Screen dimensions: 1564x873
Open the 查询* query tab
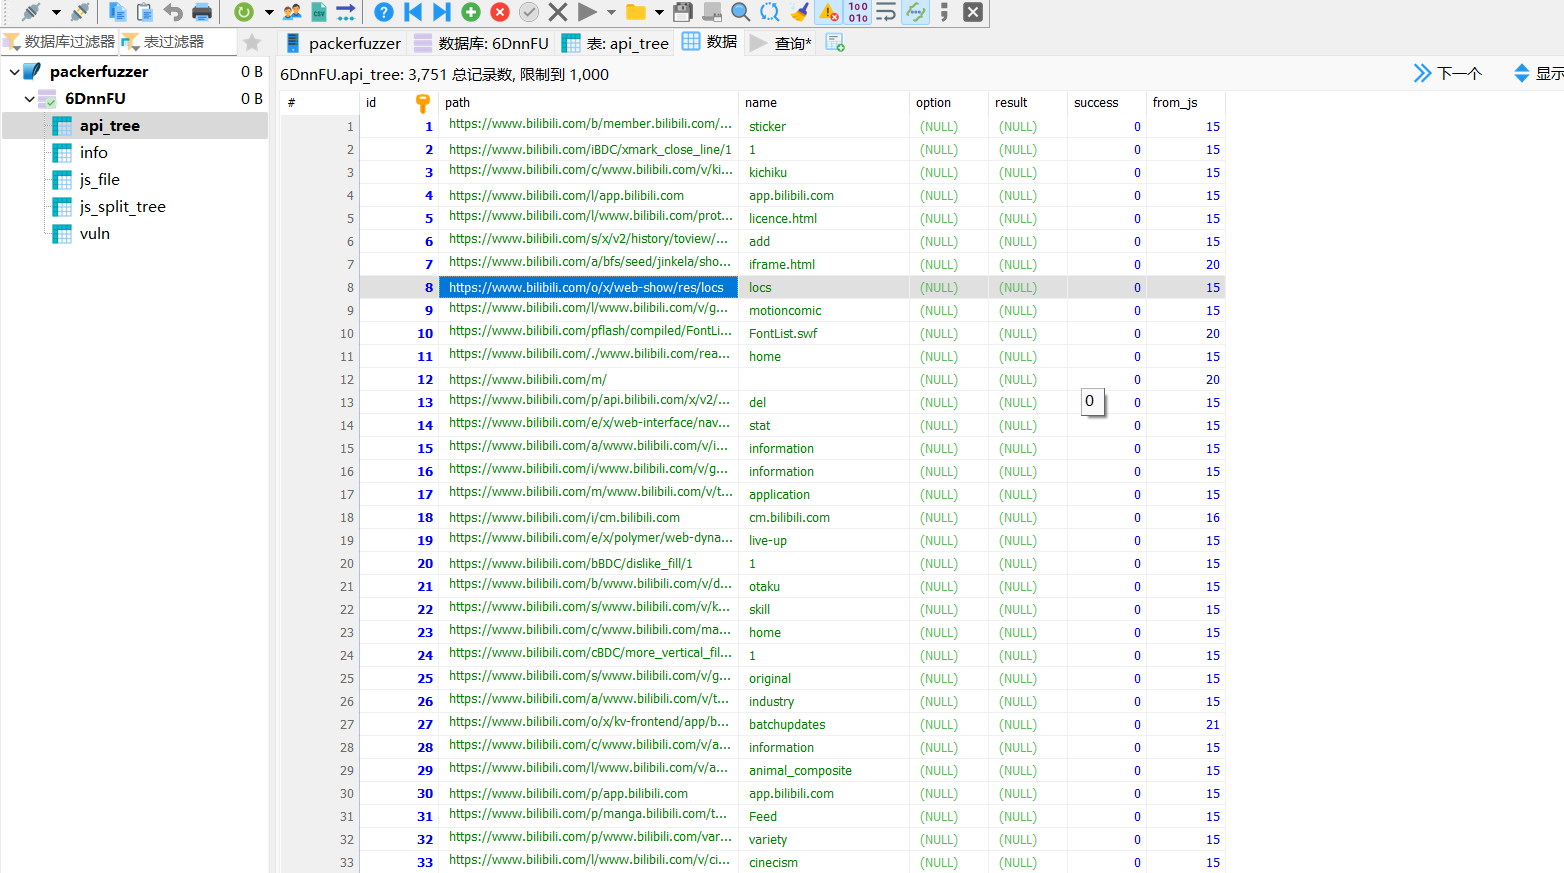click(781, 43)
